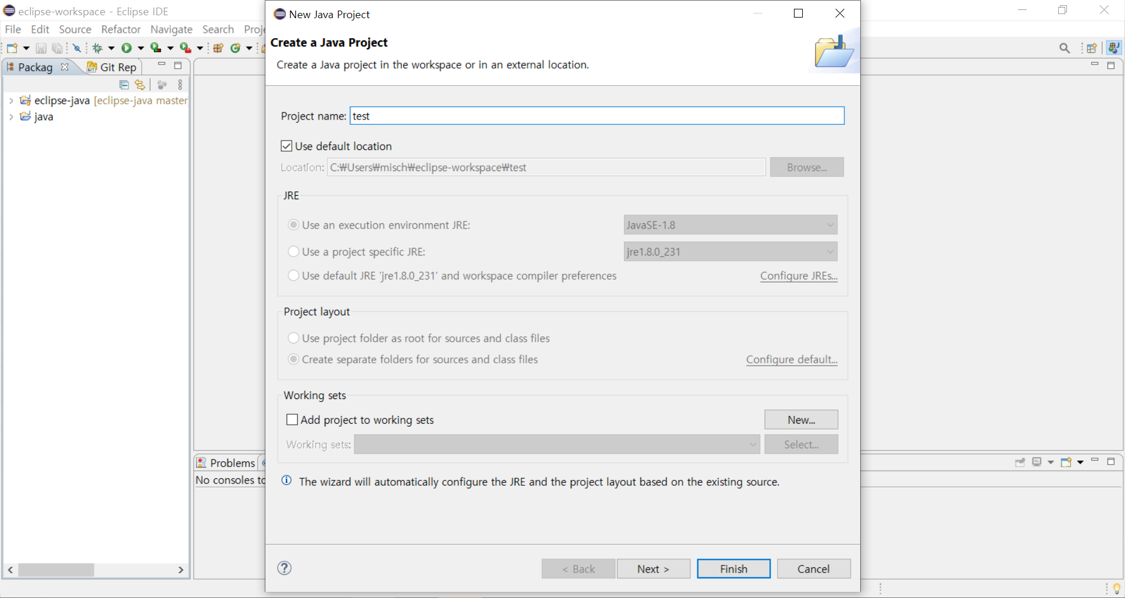The image size is (1125, 598).
Task: Open the Navigate menu
Action: pos(171,29)
